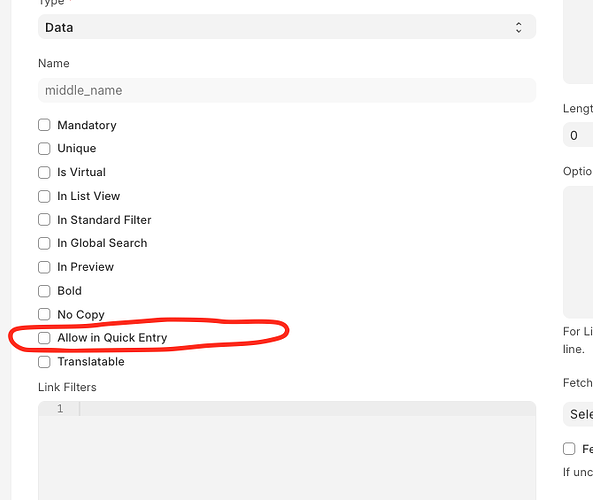Click the middle_name Name input field
593x500 pixels.
(x=287, y=90)
